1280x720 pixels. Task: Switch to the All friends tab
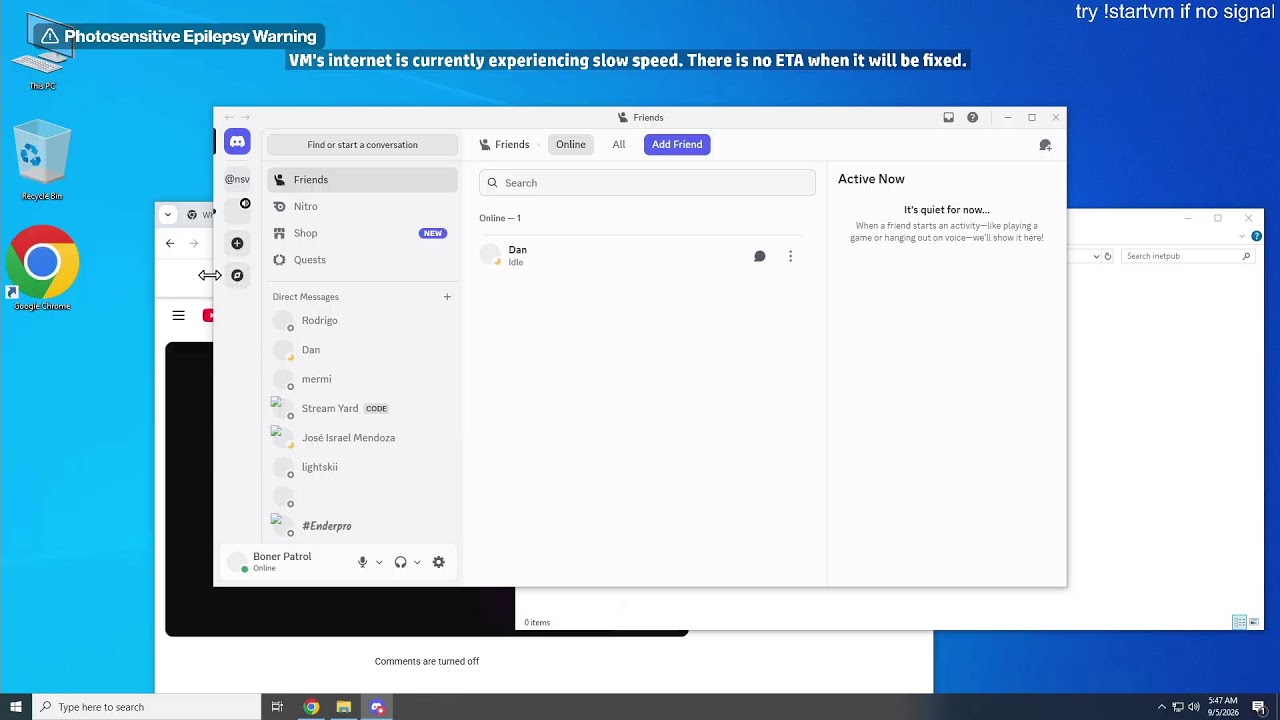(619, 144)
